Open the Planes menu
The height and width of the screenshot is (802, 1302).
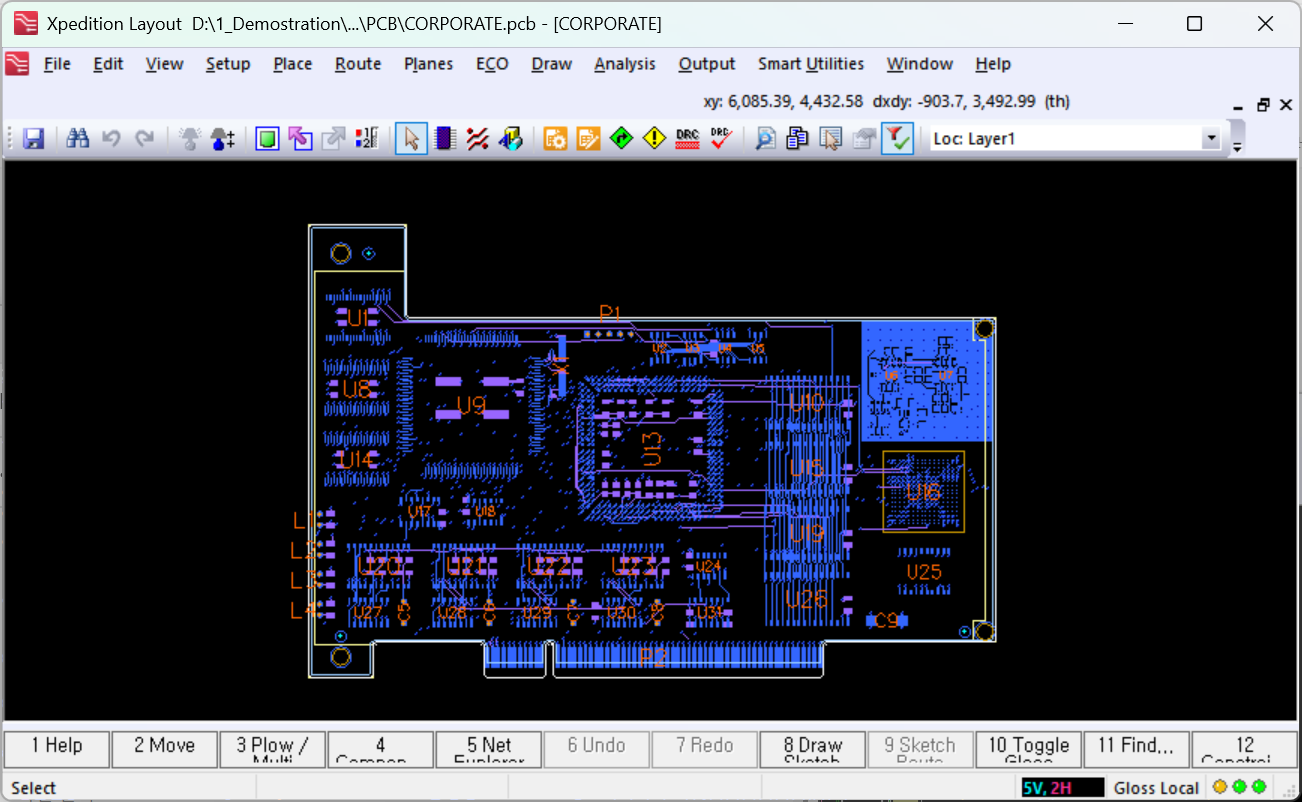pyautogui.click(x=428, y=64)
